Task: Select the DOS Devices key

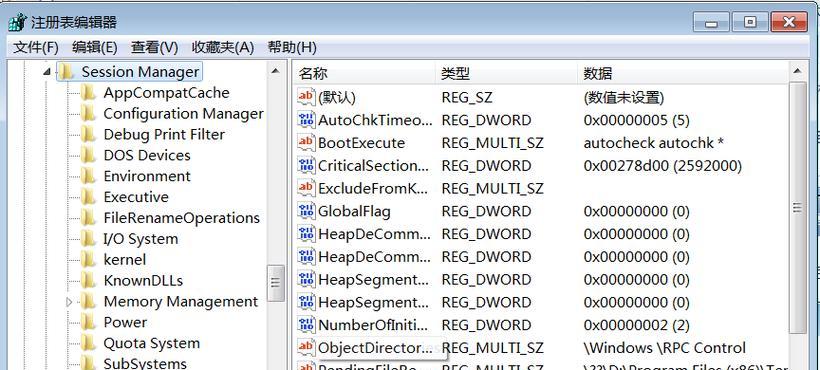Action: (x=147, y=155)
